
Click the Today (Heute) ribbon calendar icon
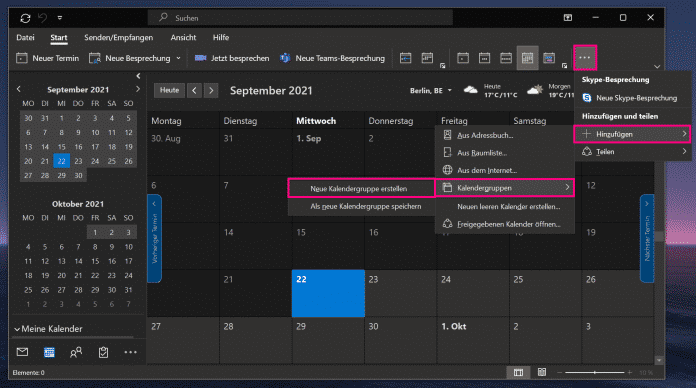(x=405, y=58)
